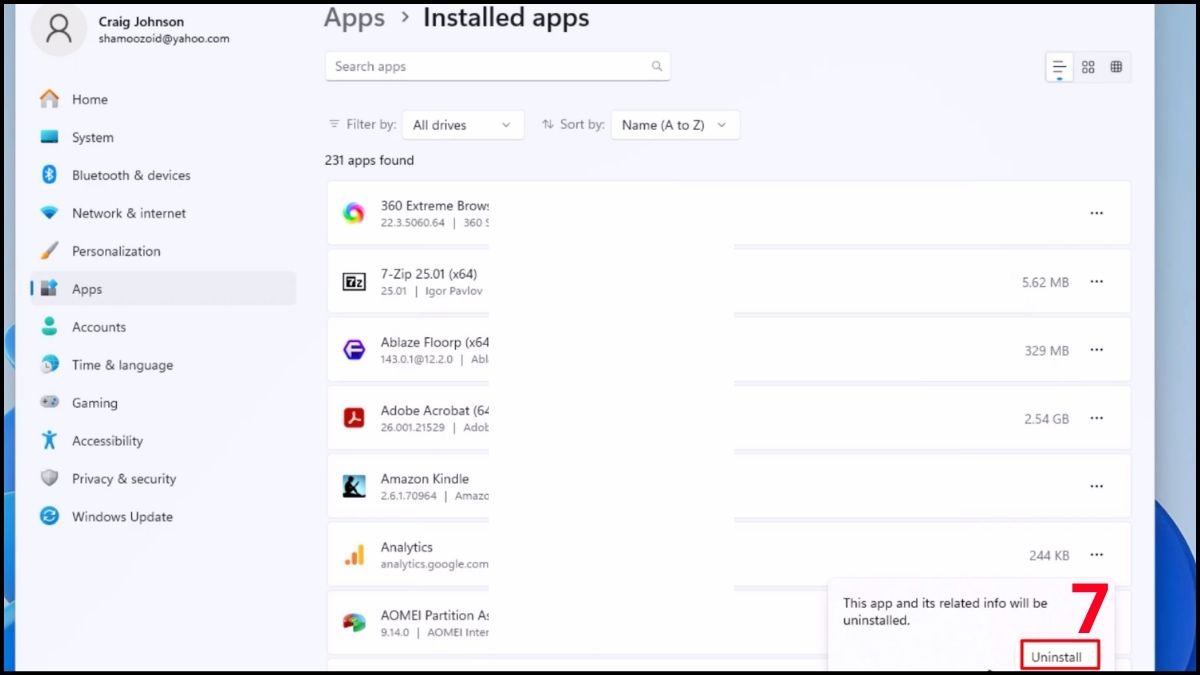Screen dimensions: 1200x675
Task: Click the 244 KB size text
Action: [1049, 555]
